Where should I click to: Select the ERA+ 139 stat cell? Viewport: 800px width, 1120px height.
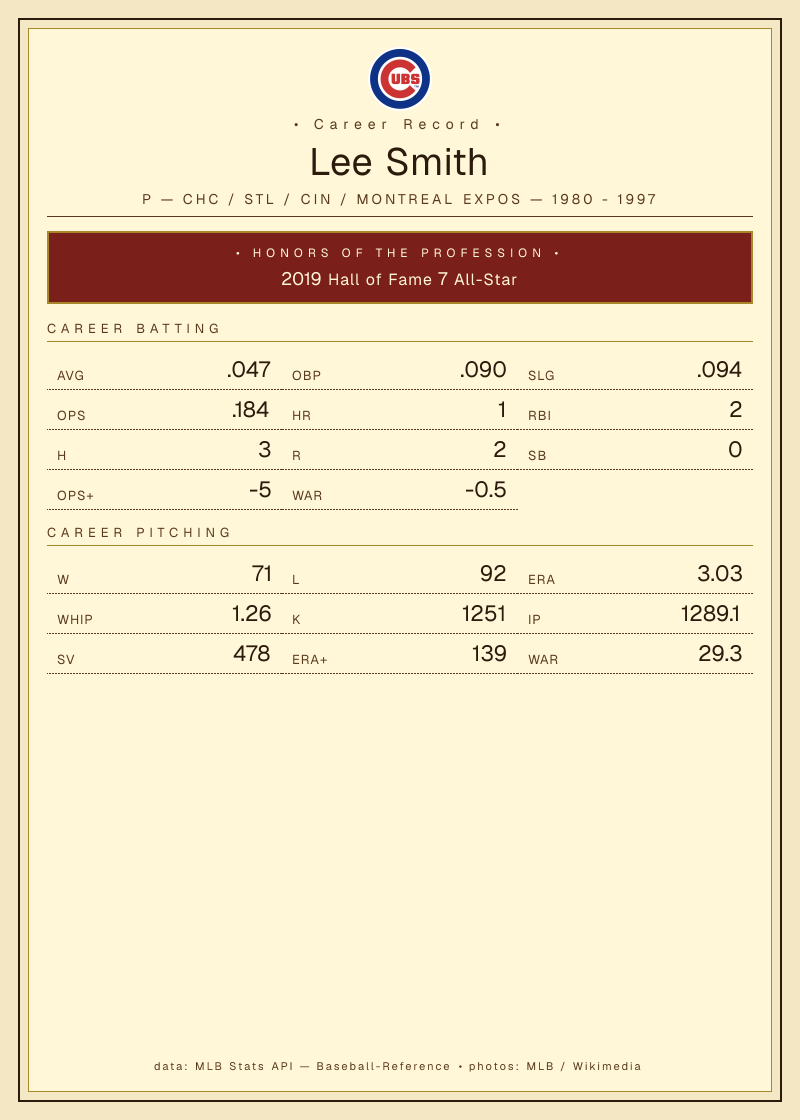(x=400, y=654)
